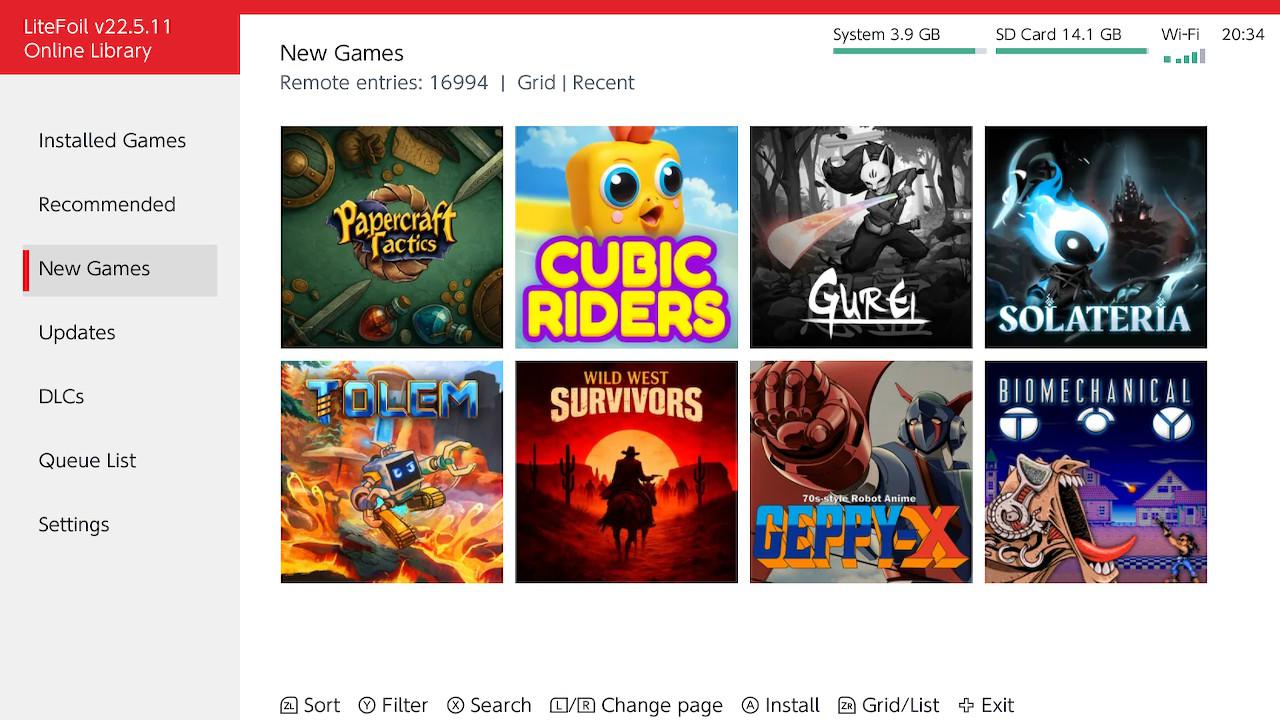The height and width of the screenshot is (720, 1280).
Task: Pick the Geppy-X game cover
Action: point(861,472)
